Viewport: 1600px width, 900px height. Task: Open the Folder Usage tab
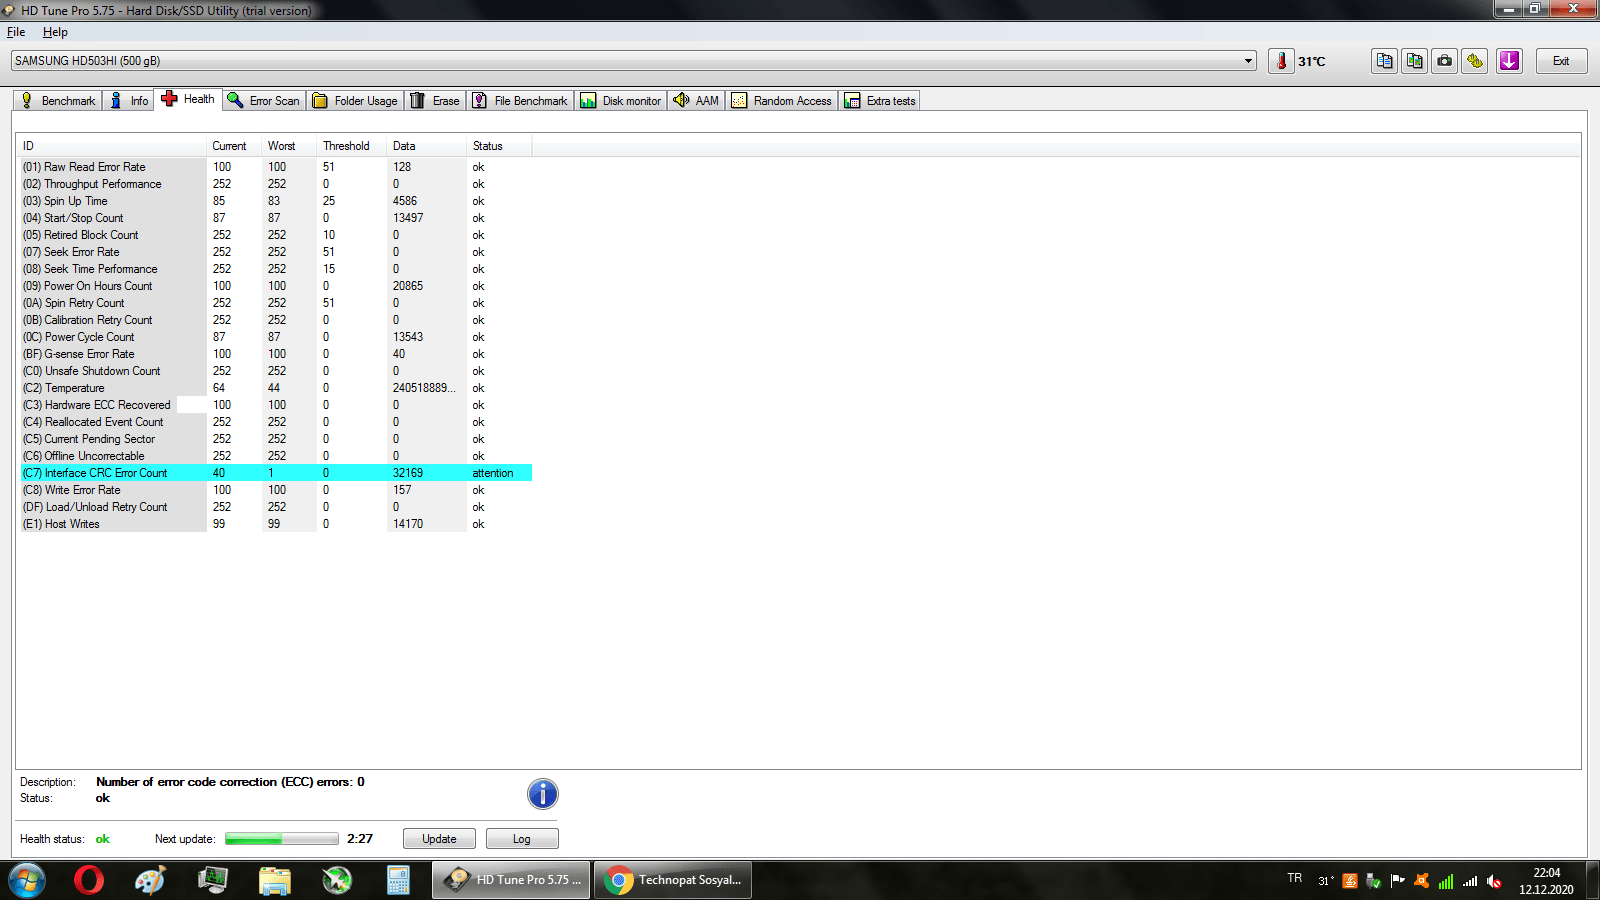coord(355,101)
